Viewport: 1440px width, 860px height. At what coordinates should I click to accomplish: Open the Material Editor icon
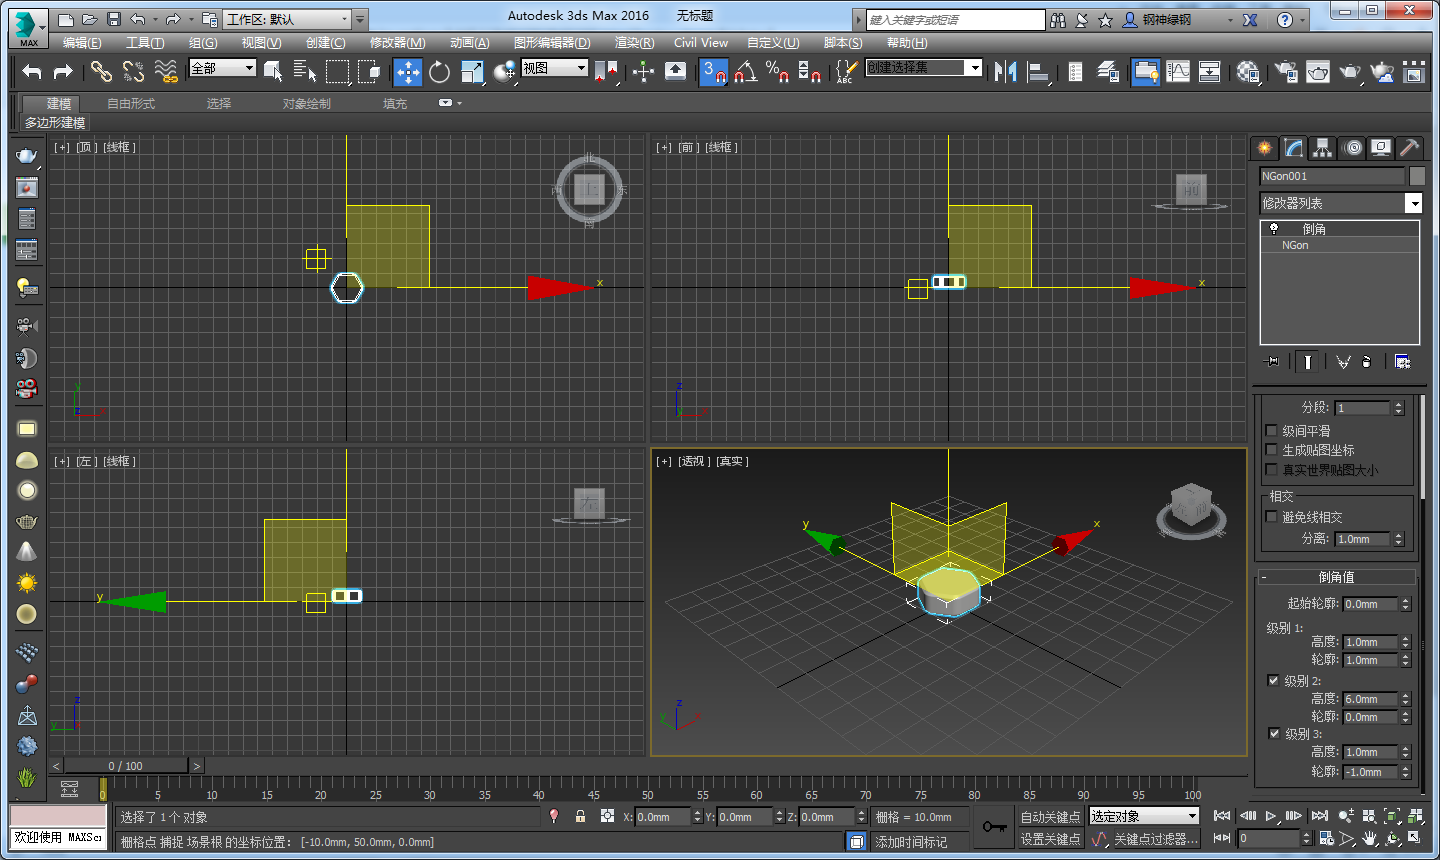tap(1248, 71)
